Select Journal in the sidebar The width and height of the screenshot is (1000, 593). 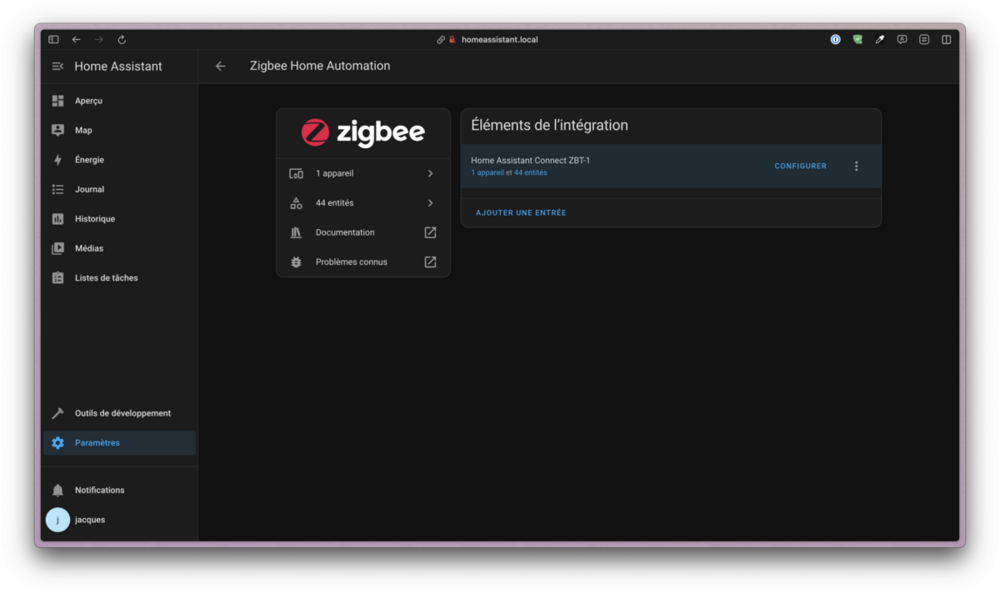point(119,189)
